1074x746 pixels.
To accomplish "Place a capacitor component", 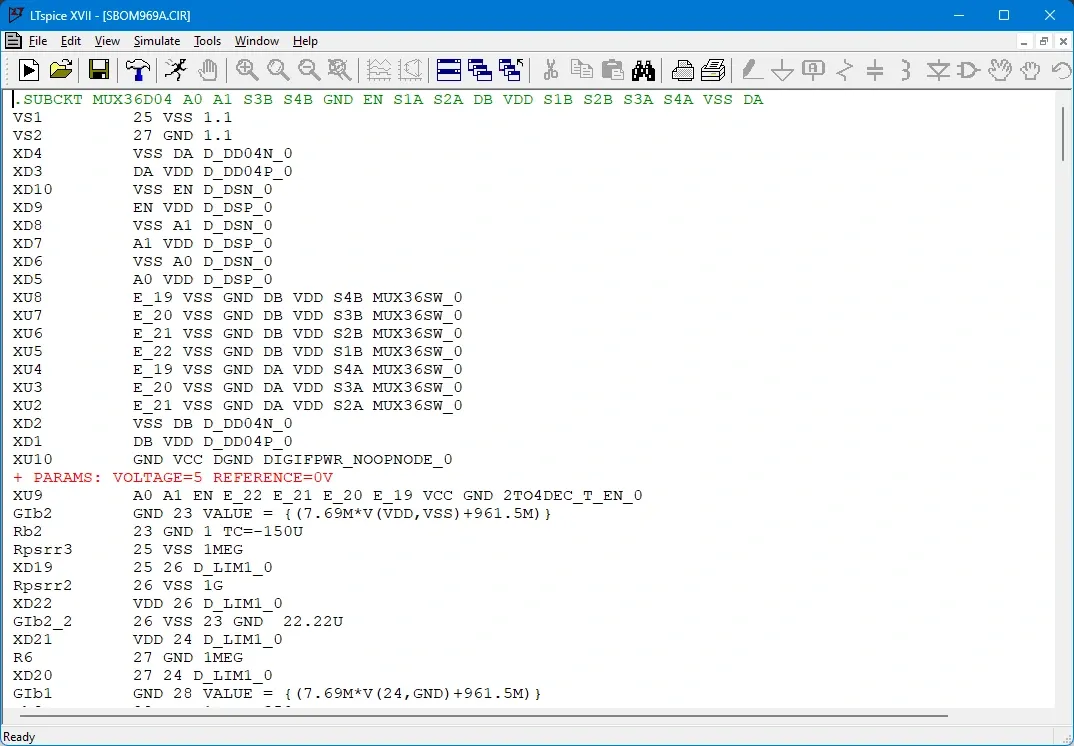I will tap(875, 70).
